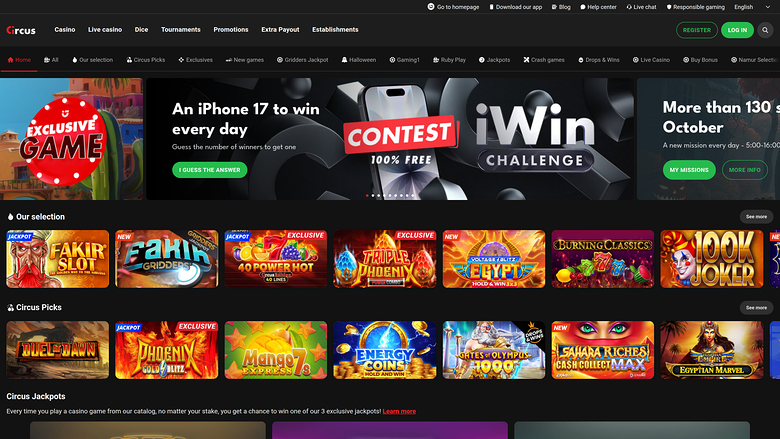The height and width of the screenshot is (439, 780).
Task: Follow the Learn more jackpots link
Action: 399,412
